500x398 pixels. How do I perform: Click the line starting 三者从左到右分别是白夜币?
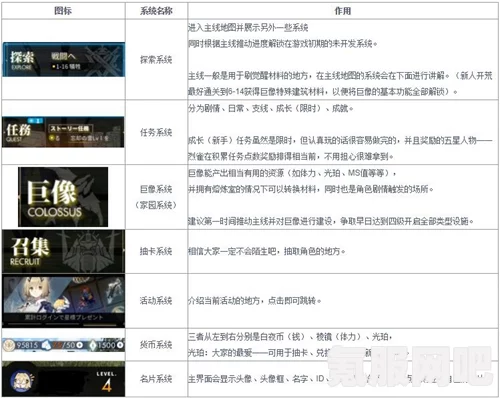[x=290, y=337]
